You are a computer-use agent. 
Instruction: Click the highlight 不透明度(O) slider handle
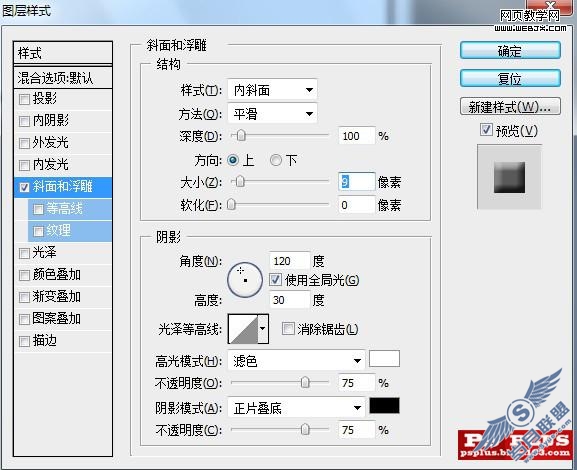305,382
